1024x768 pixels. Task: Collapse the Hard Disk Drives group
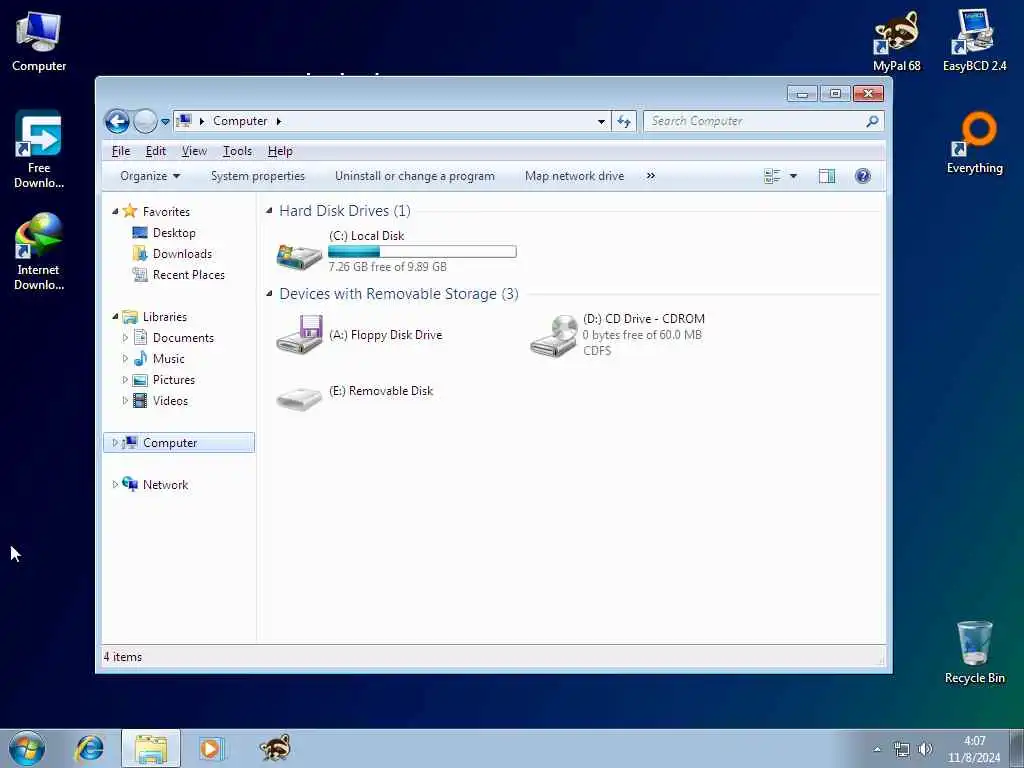269,210
